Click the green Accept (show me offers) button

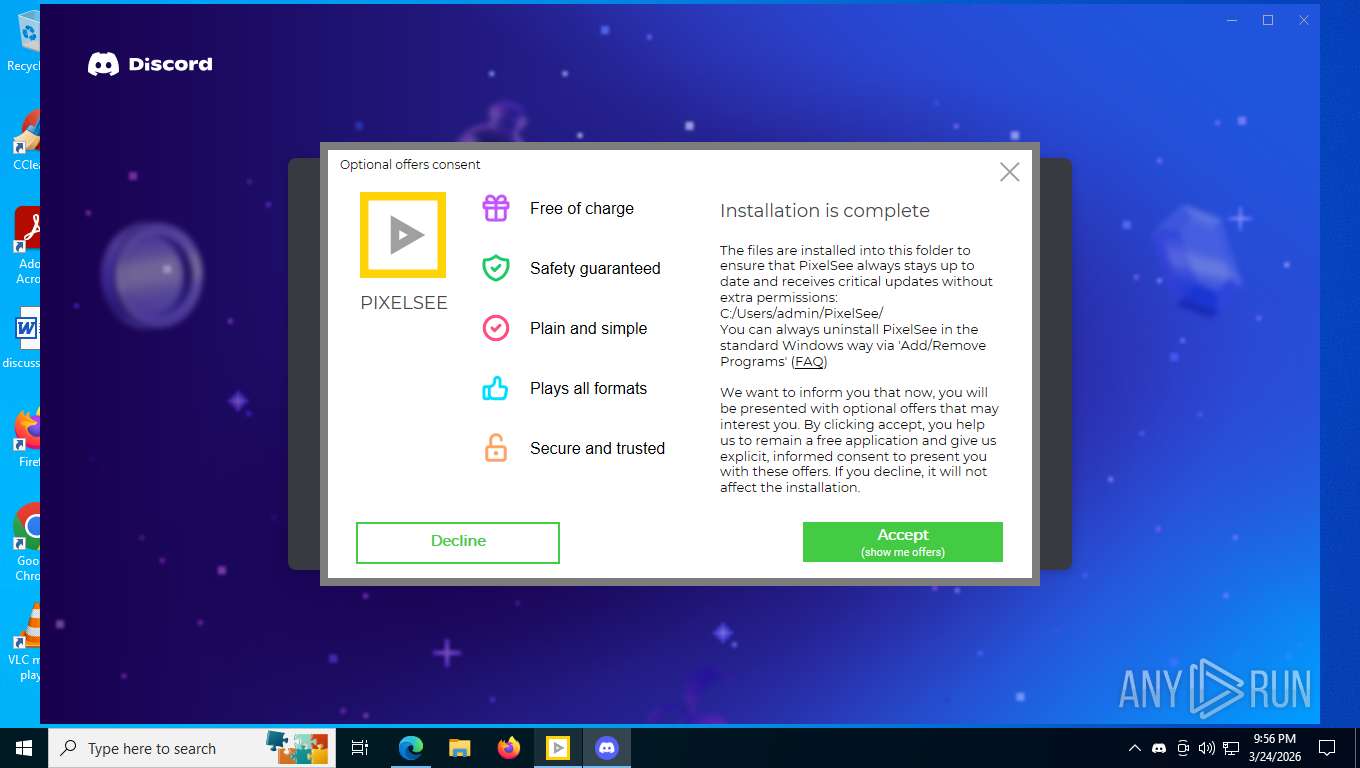(x=902, y=542)
